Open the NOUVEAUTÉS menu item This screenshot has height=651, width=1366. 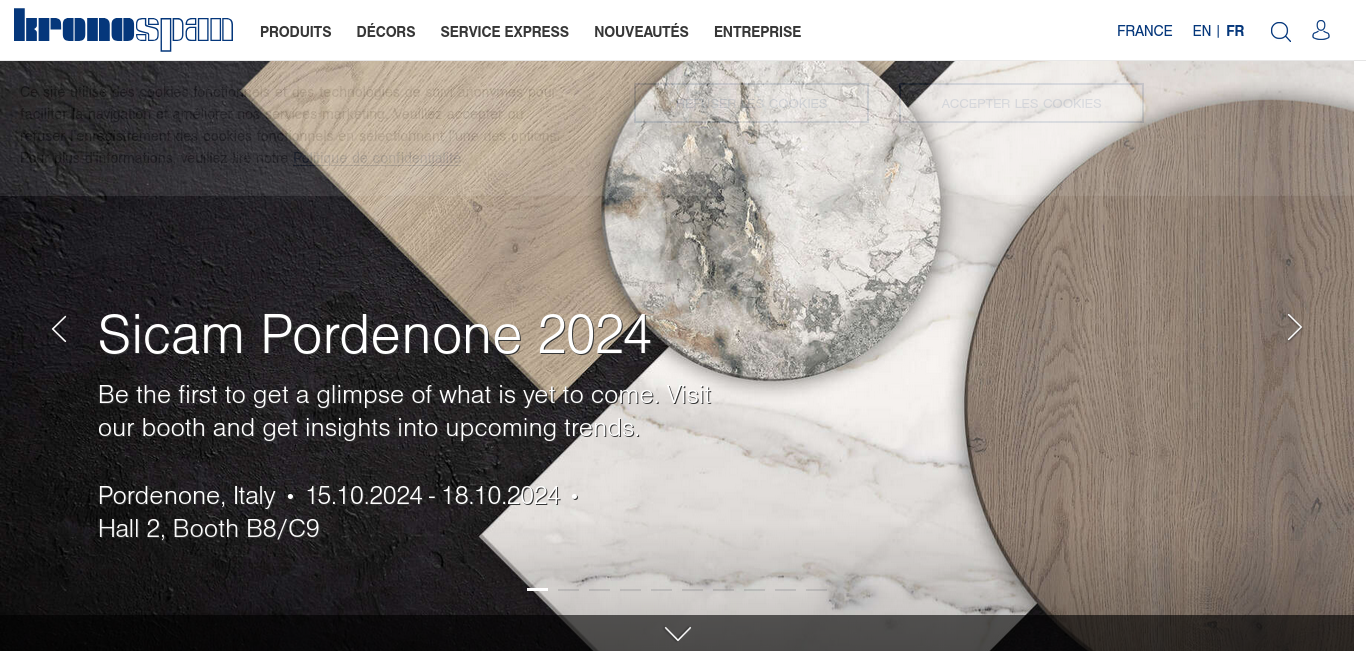pyautogui.click(x=641, y=32)
